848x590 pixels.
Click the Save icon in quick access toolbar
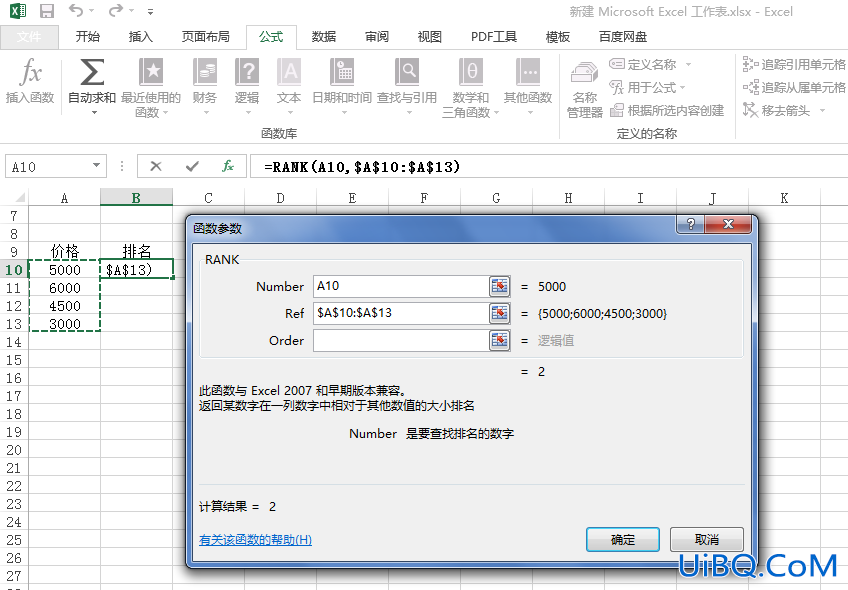tap(47, 11)
